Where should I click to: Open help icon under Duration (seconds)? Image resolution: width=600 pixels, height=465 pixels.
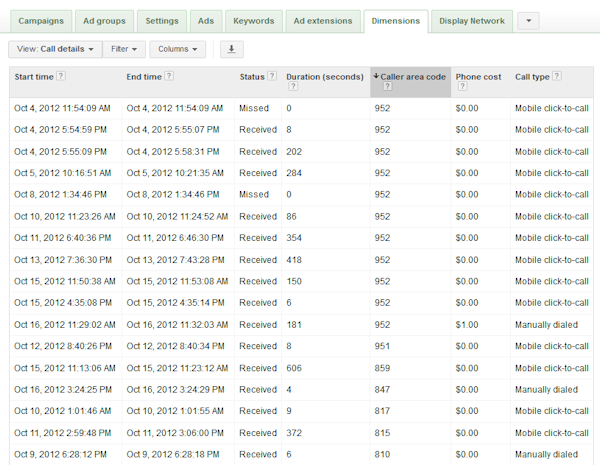293,86
